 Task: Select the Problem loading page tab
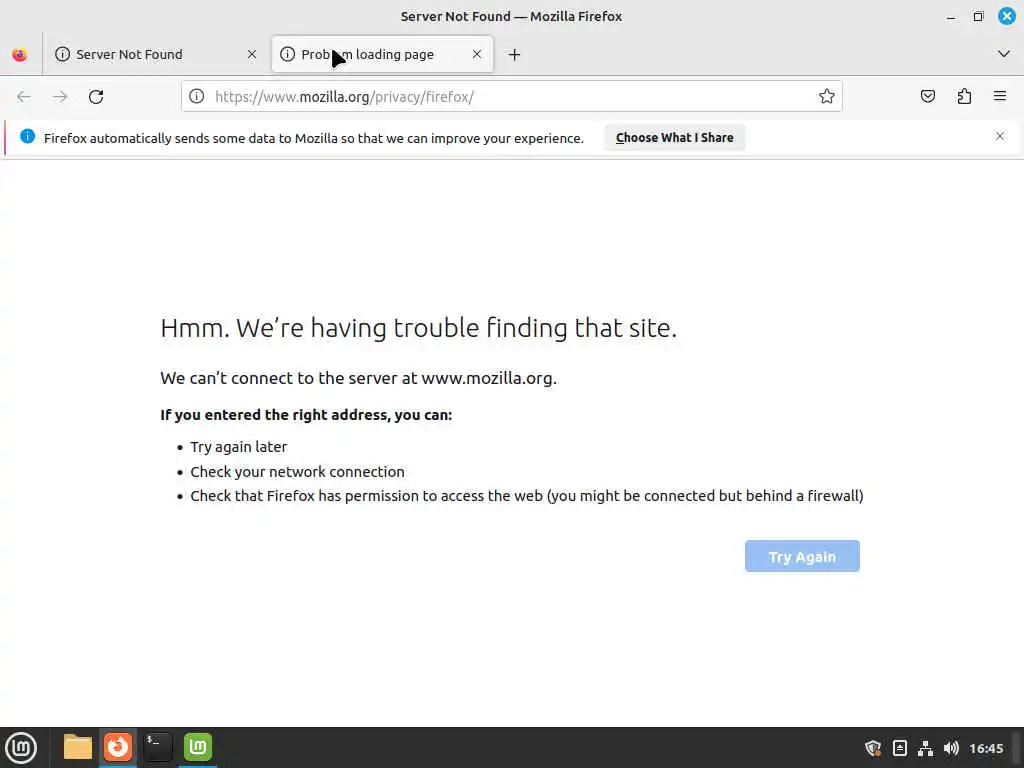tap(382, 54)
